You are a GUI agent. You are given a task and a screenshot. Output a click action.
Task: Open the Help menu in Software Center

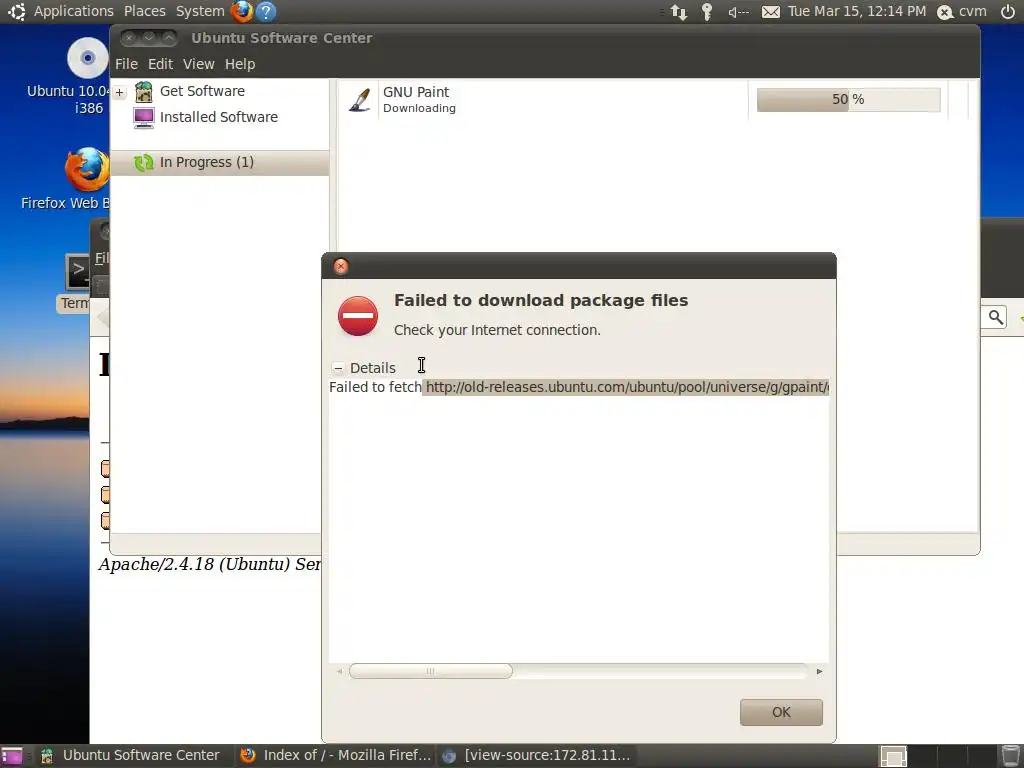tap(240, 64)
